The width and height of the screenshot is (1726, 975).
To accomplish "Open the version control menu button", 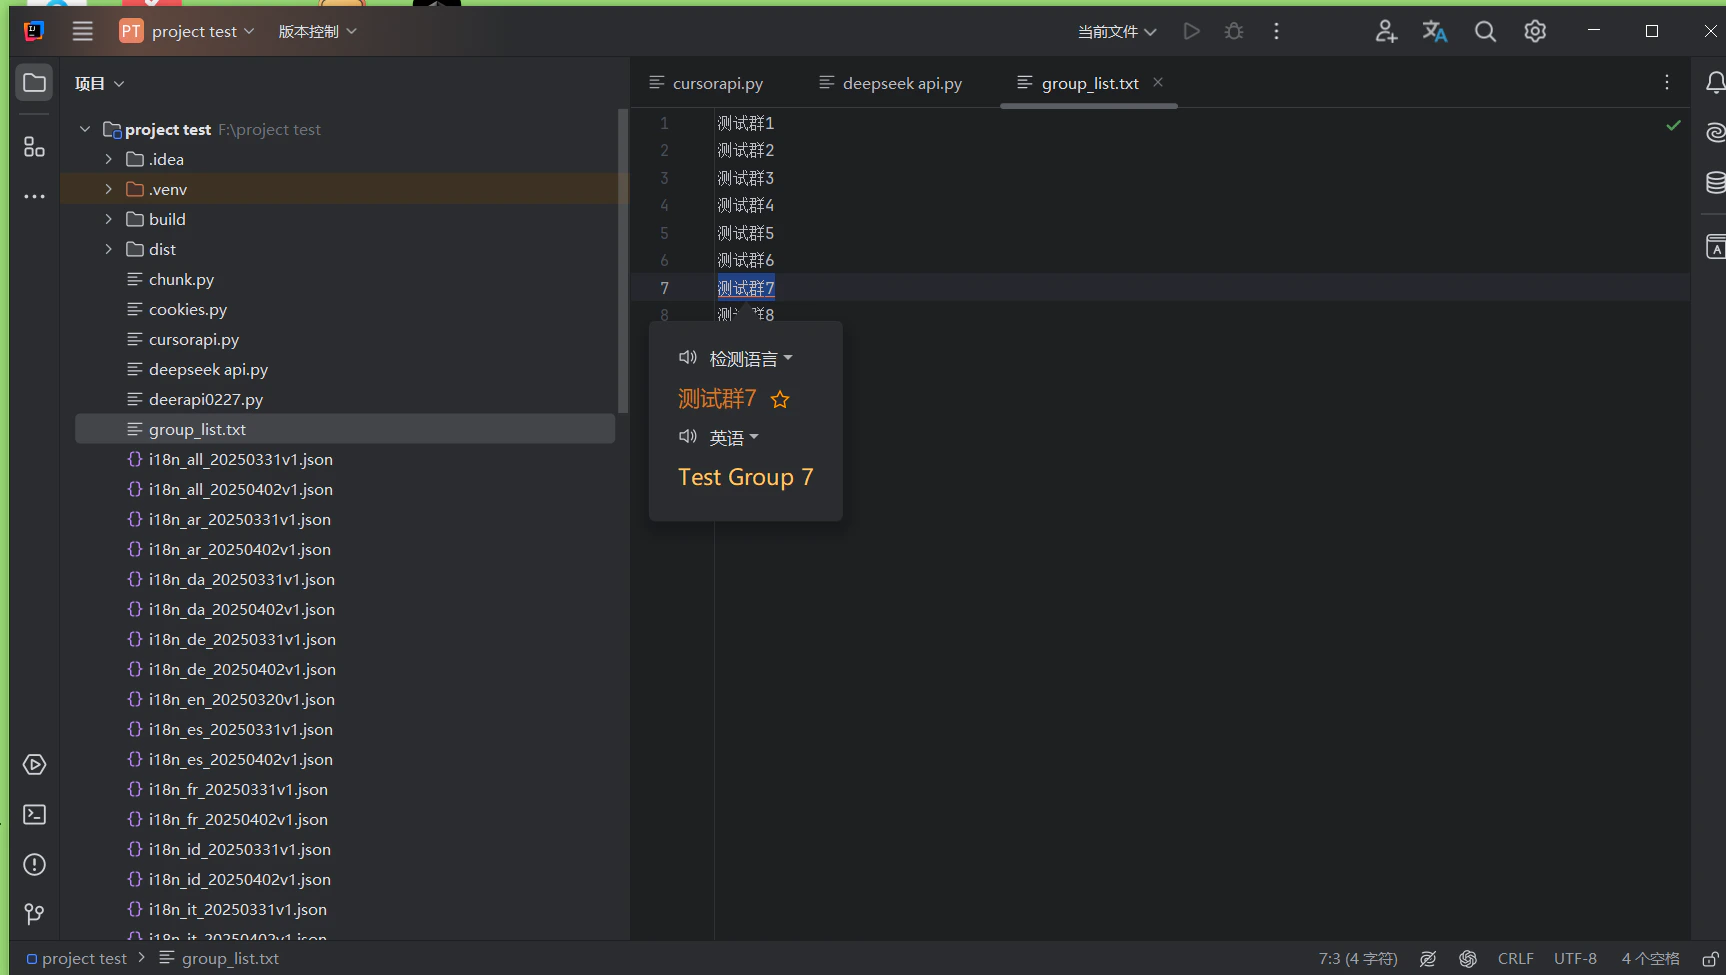I will (x=316, y=32).
